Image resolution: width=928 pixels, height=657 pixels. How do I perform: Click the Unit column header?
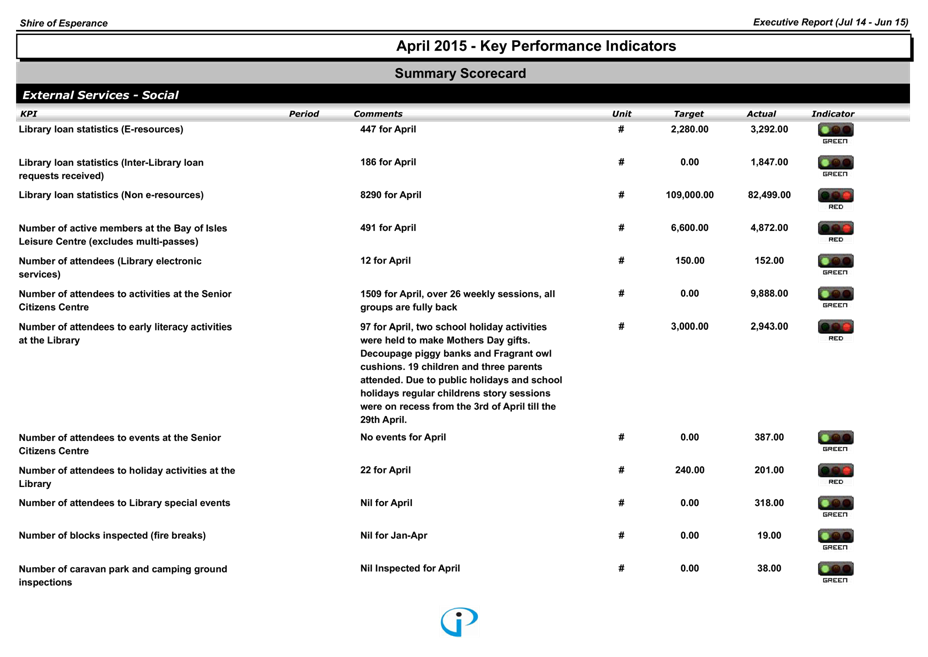coord(621,114)
